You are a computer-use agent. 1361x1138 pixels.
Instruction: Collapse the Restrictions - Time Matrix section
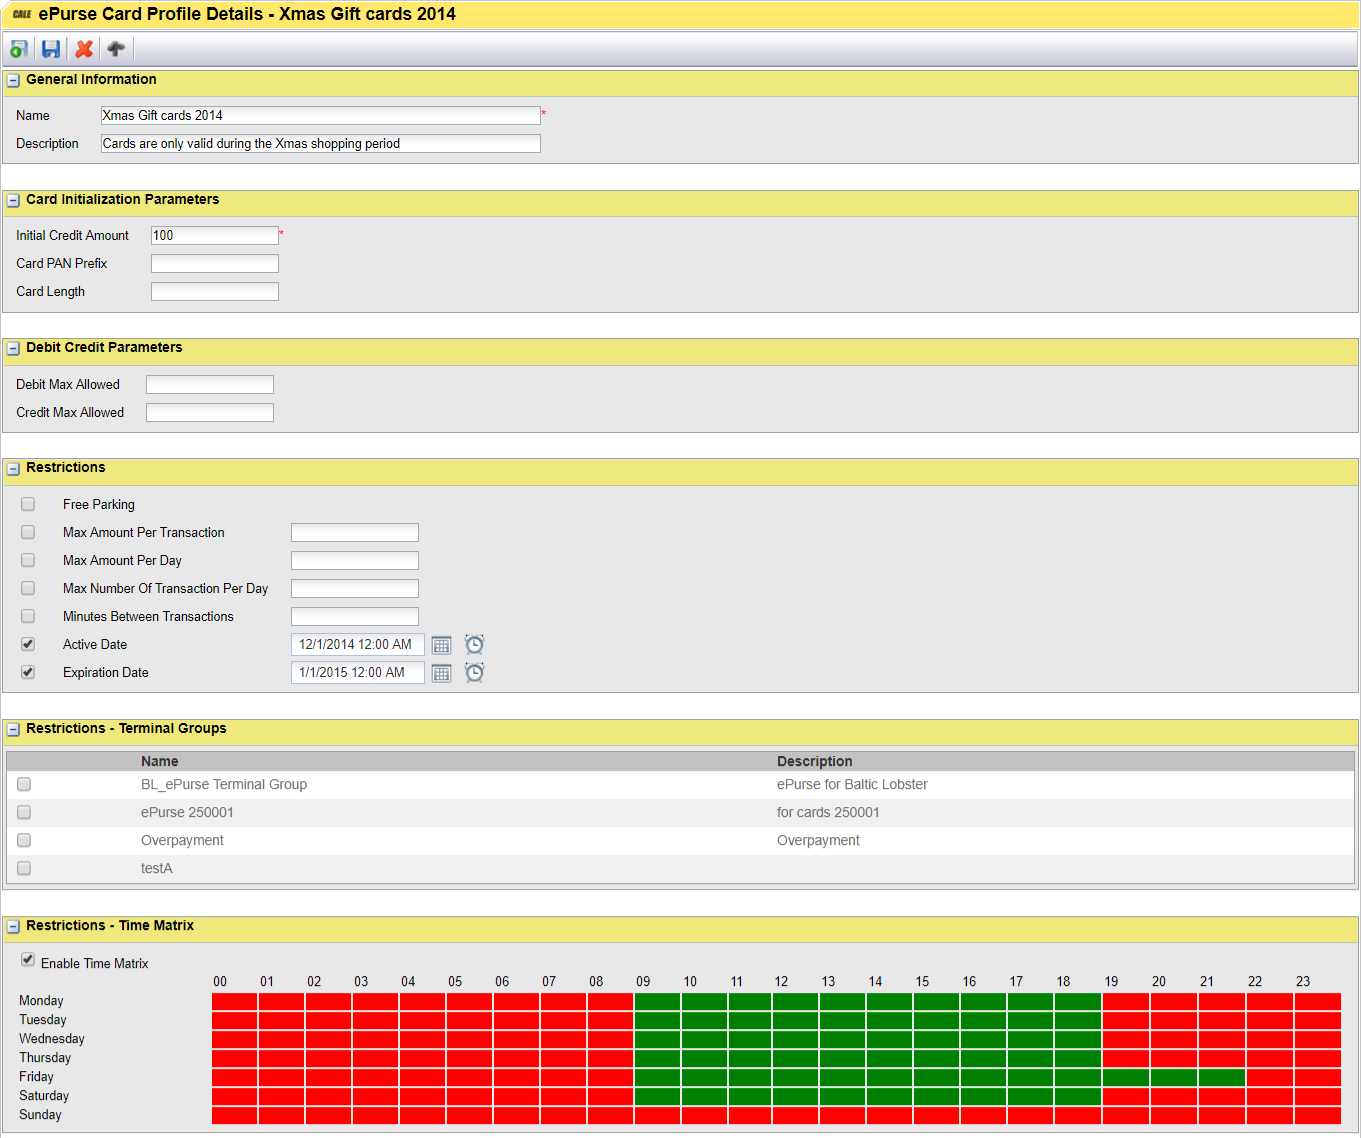(x=14, y=927)
